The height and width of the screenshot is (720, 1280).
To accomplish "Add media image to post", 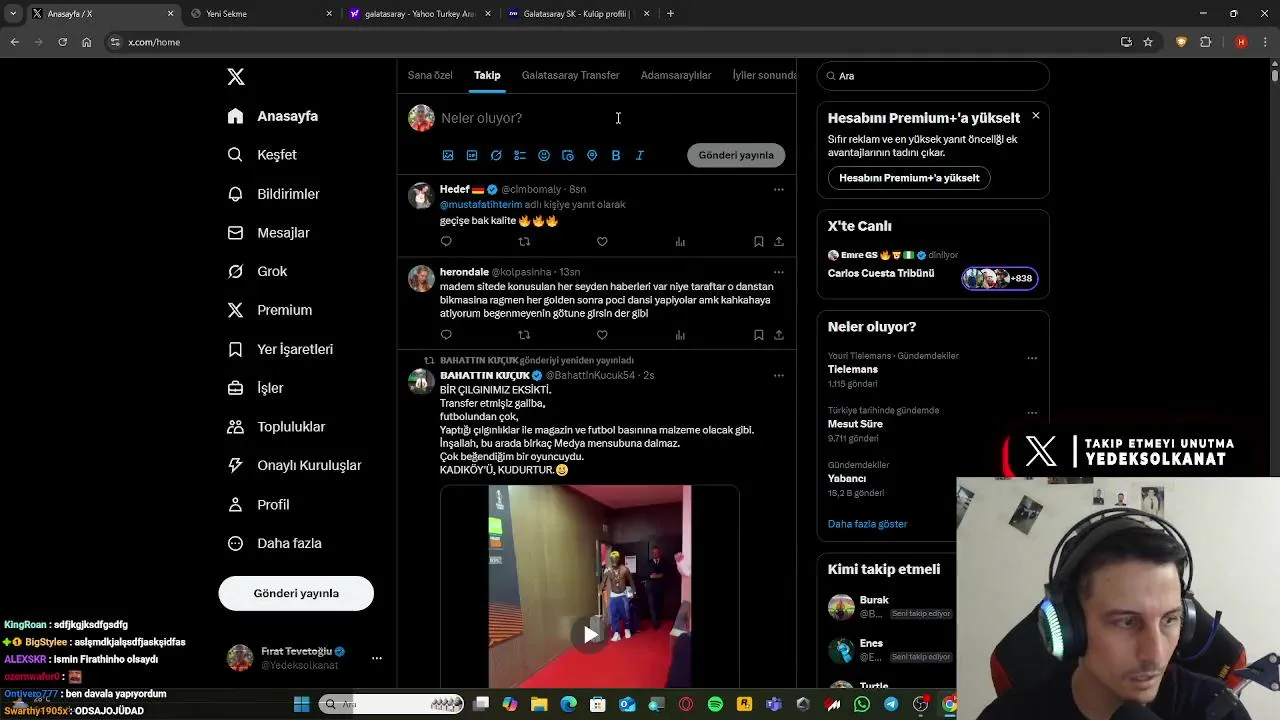I will pos(448,155).
